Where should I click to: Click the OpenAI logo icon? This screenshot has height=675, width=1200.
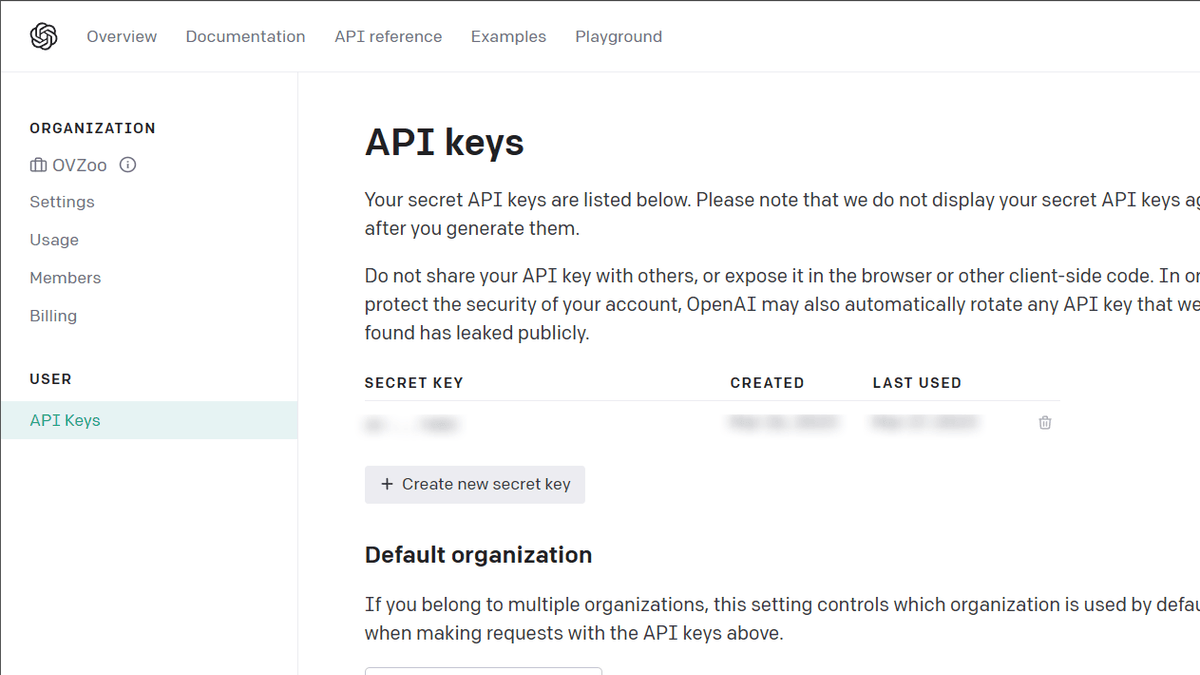42,35
